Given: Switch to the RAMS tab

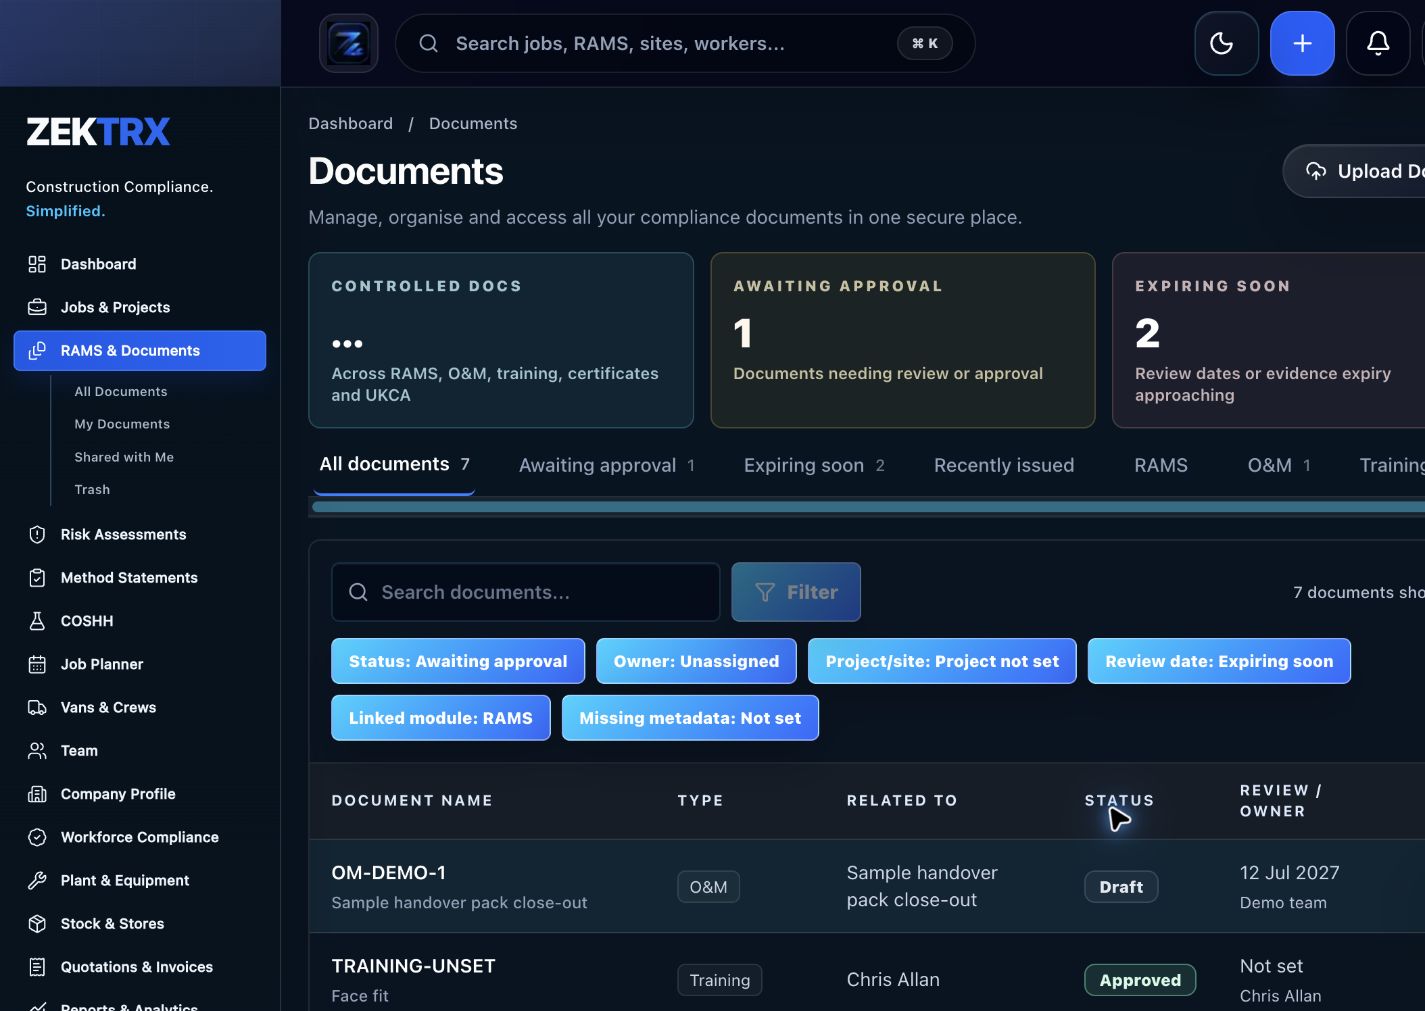Looking at the screenshot, I should click(x=1161, y=465).
